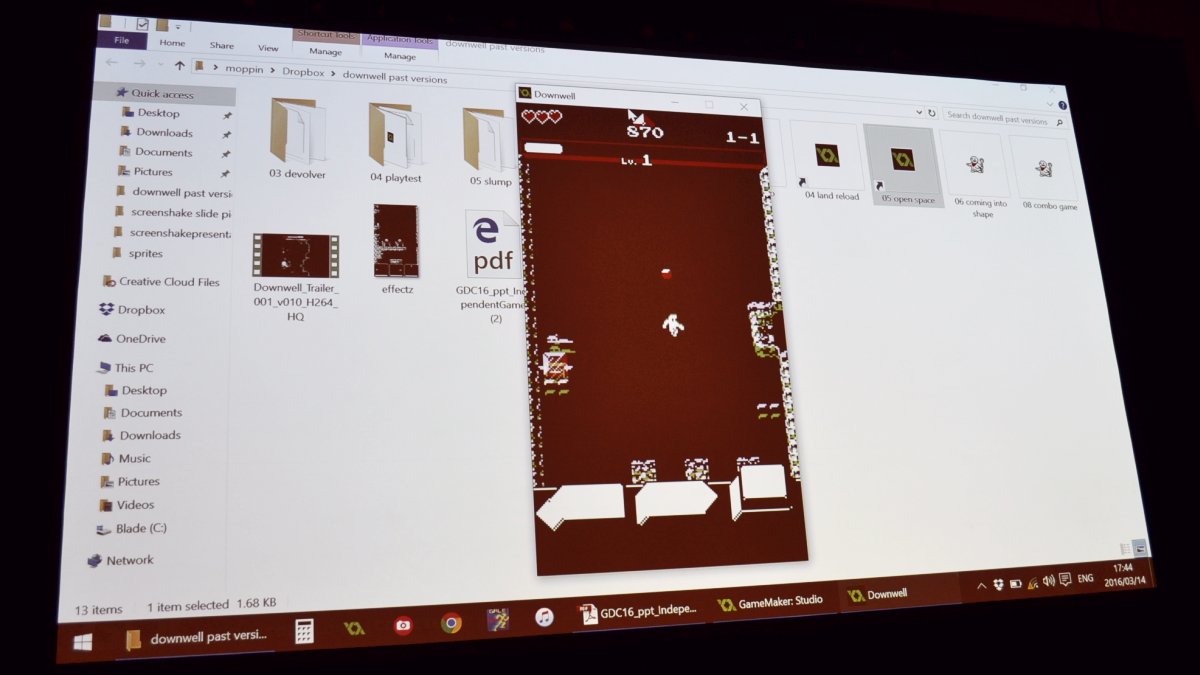Switch to large icons view button
This screenshot has height=675, width=1200.
[1140, 548]
